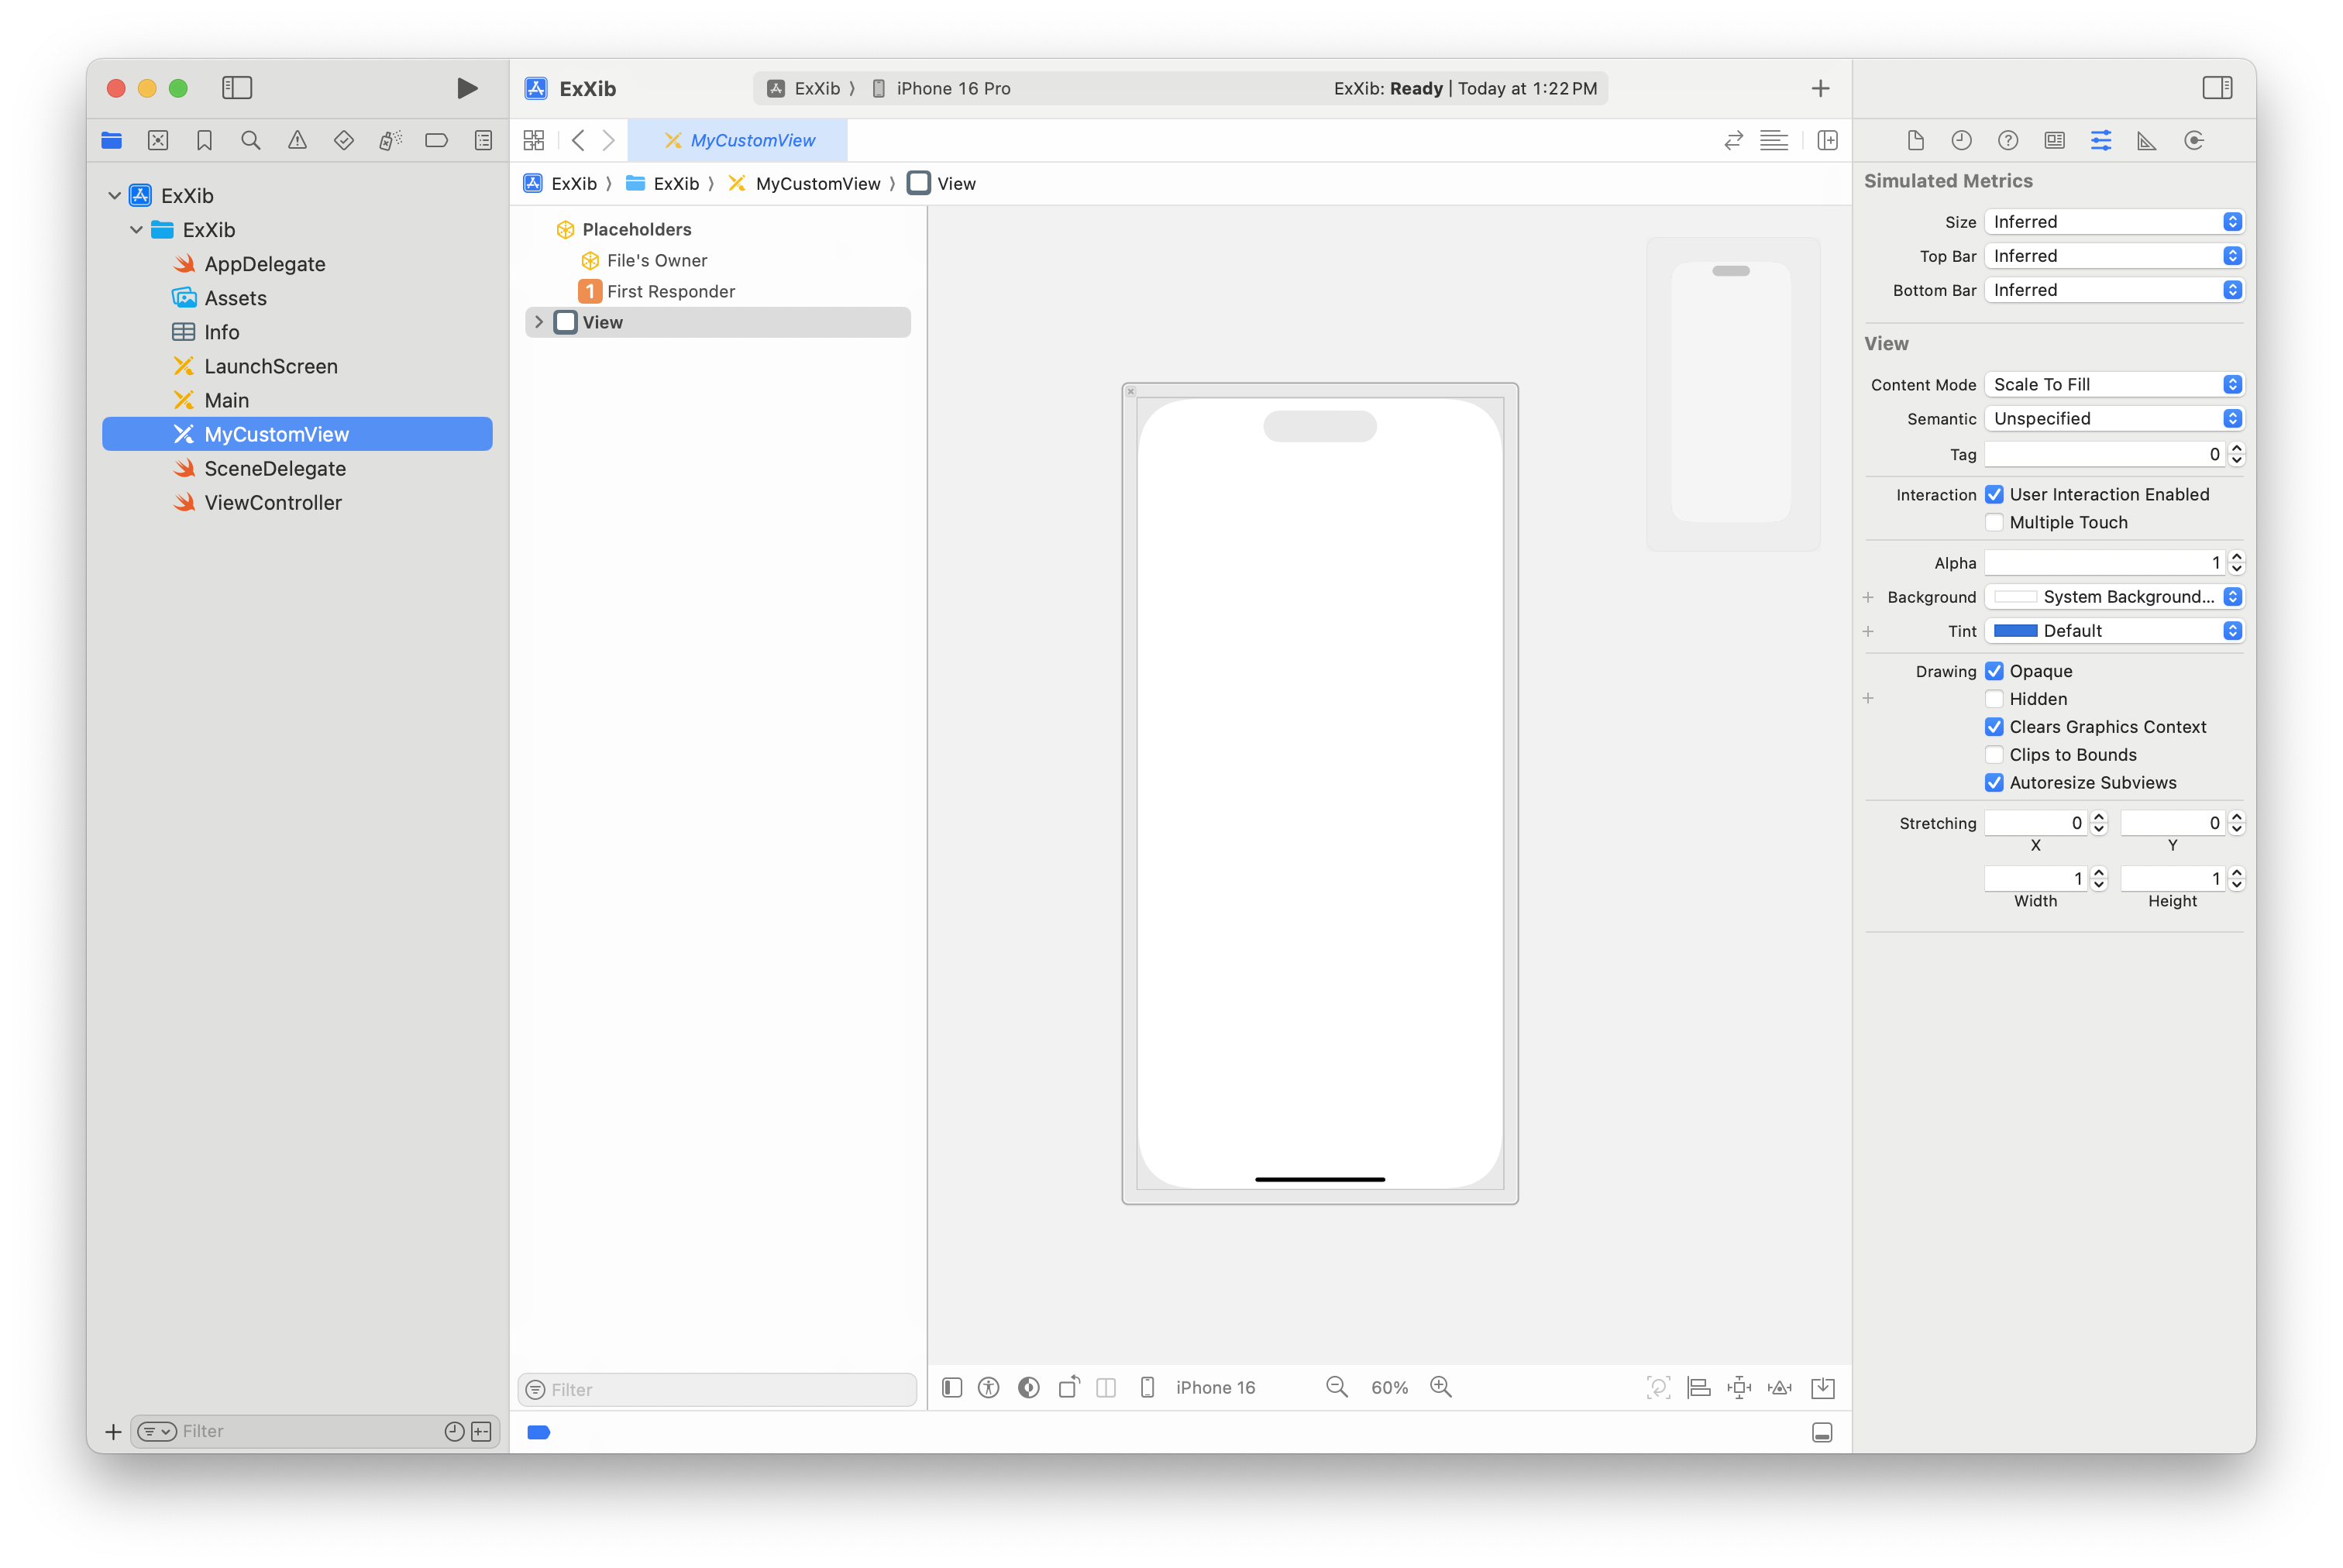Screen dimensions: 2343x1568
Task: Open the Find navigator magnifier icon
Action: pyautogui.click(x=251, y=141)
